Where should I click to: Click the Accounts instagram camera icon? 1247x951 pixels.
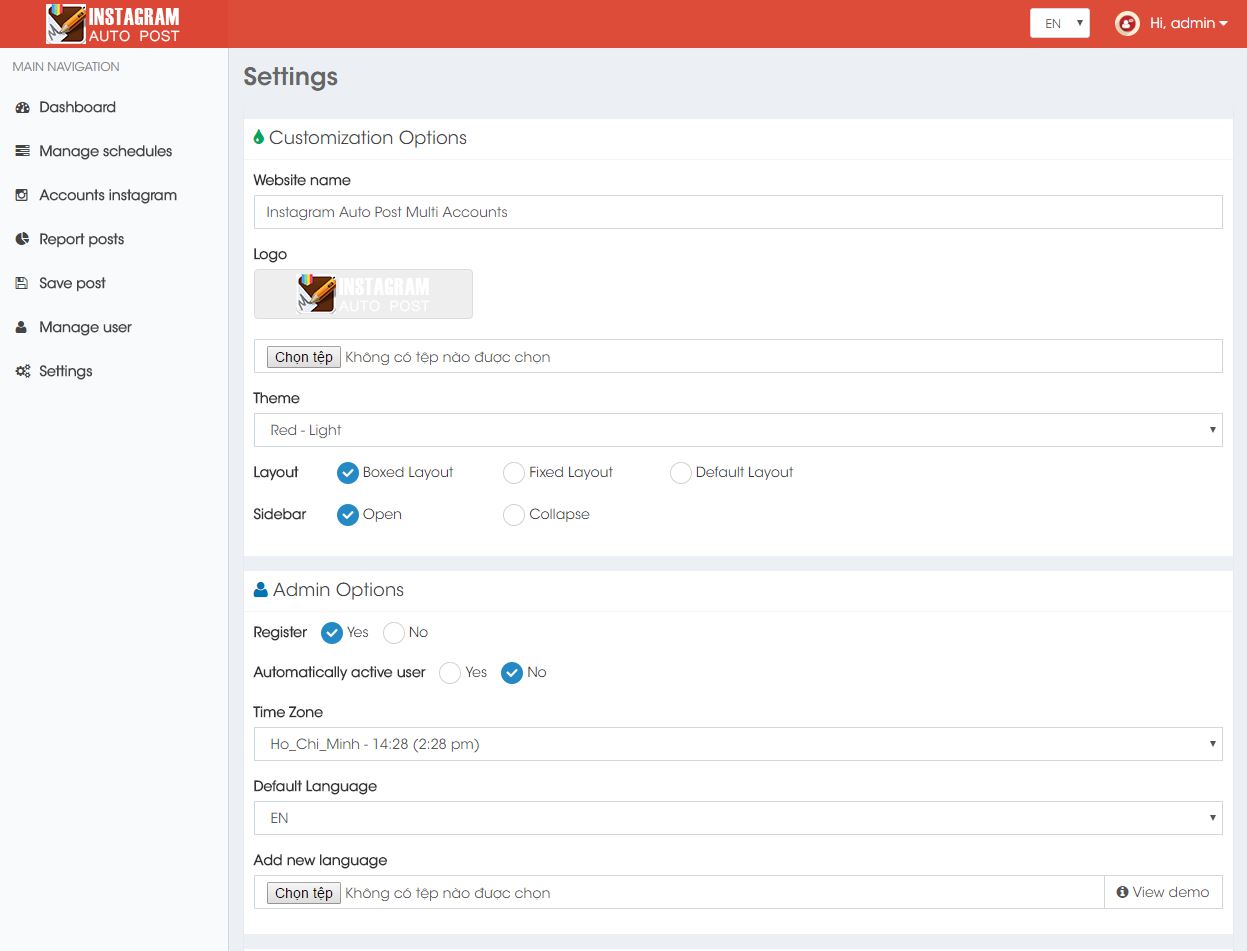(x=22, y=195)
